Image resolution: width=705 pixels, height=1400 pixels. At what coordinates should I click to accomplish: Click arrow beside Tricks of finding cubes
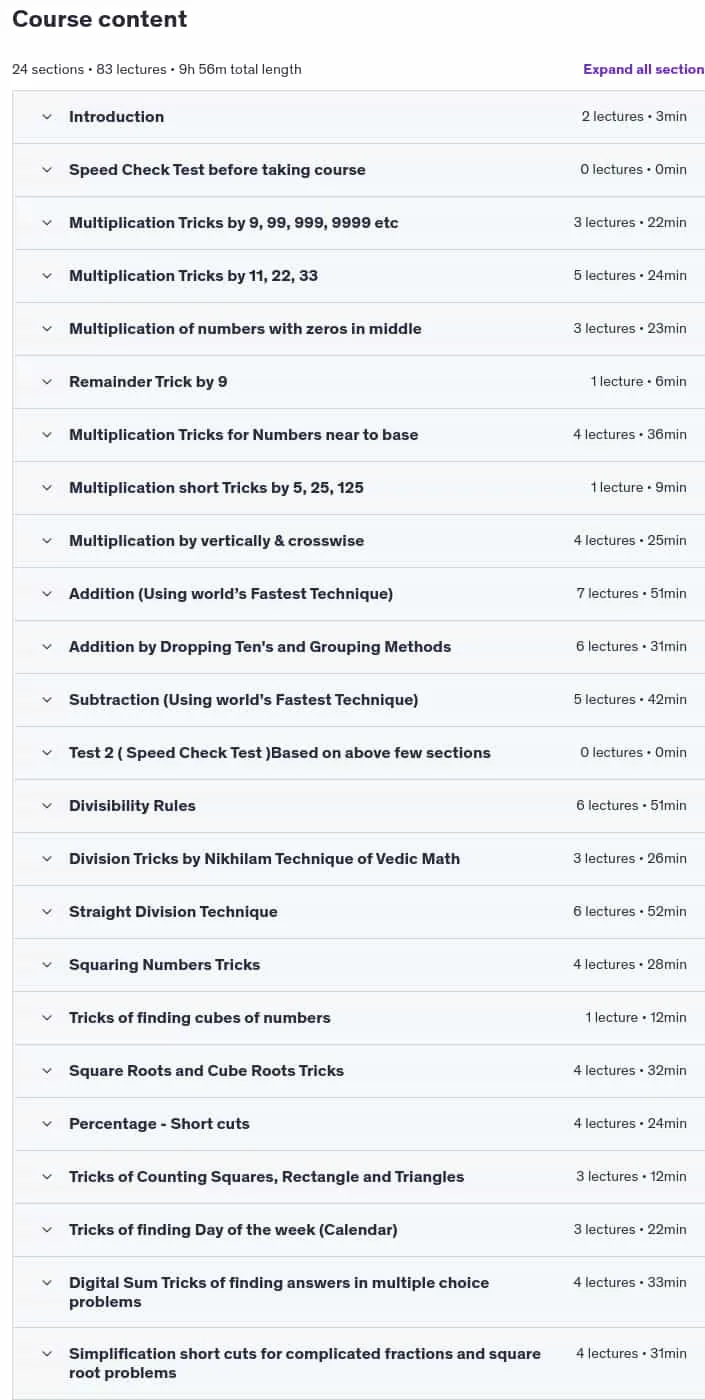[46, 1018]
